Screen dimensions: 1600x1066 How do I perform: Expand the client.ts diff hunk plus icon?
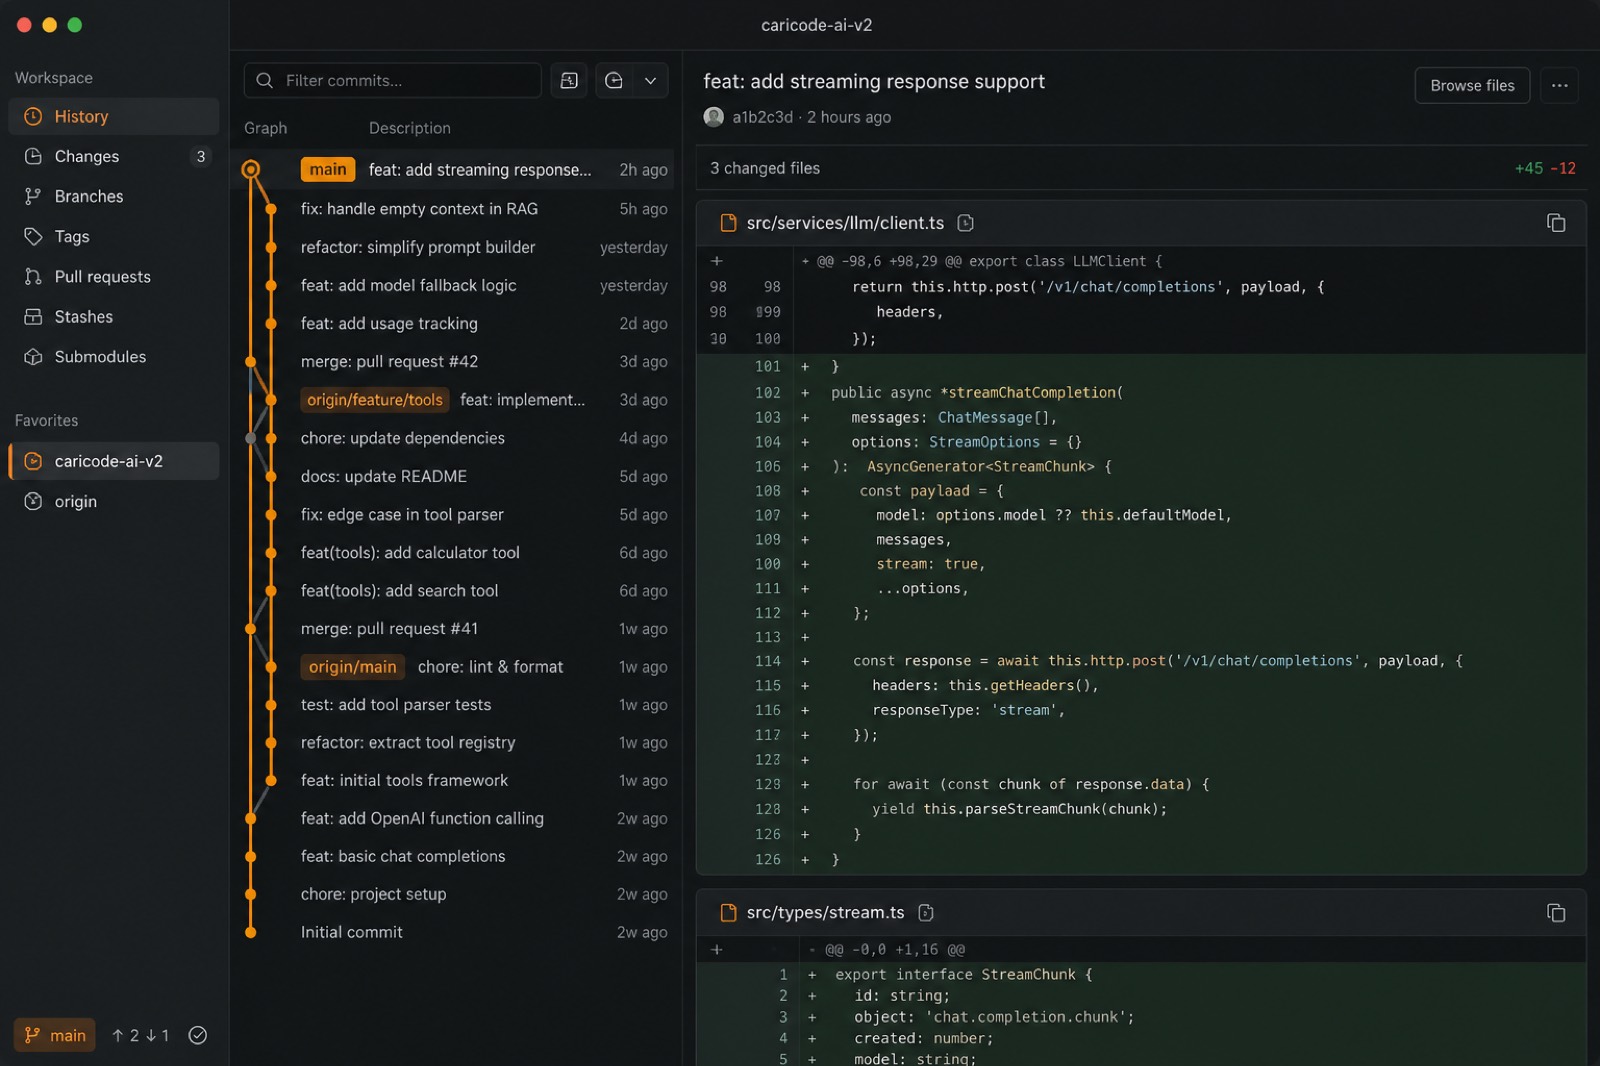(716, 261)
